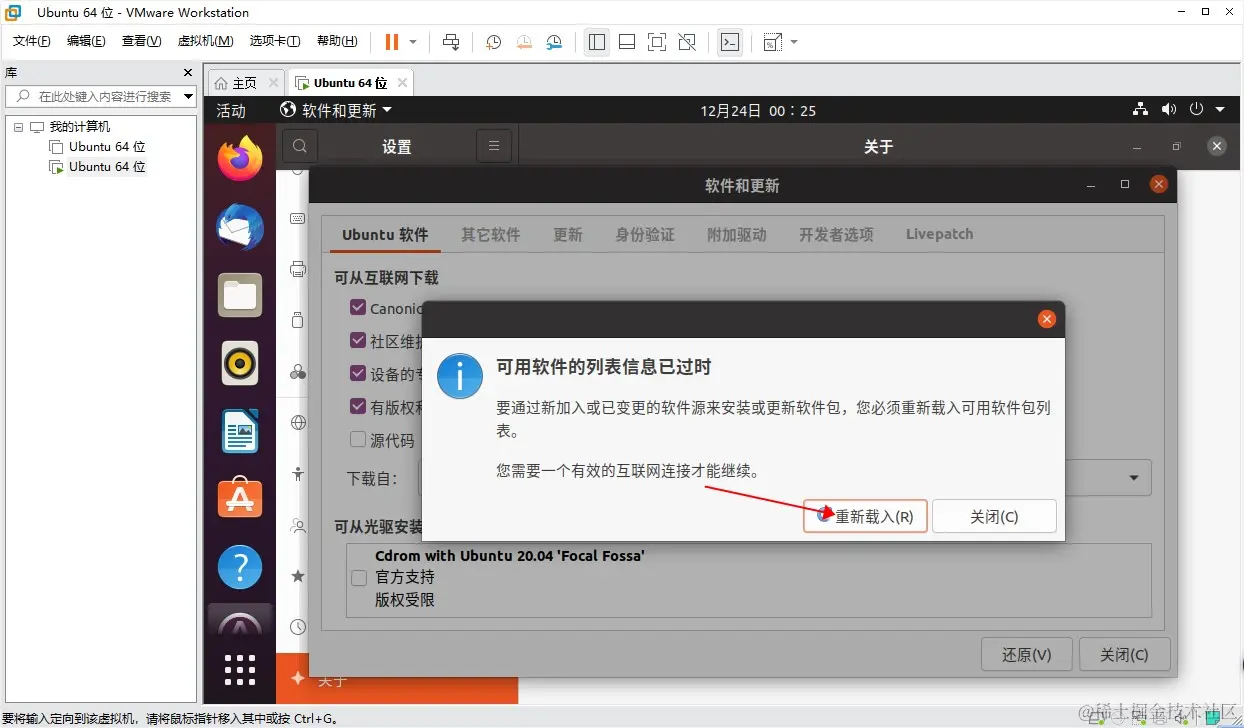The height and width of the screenshot is (728, 1244).
Task: Switch to the 开发者选项 tab
Action: click(x=836, y=234)
